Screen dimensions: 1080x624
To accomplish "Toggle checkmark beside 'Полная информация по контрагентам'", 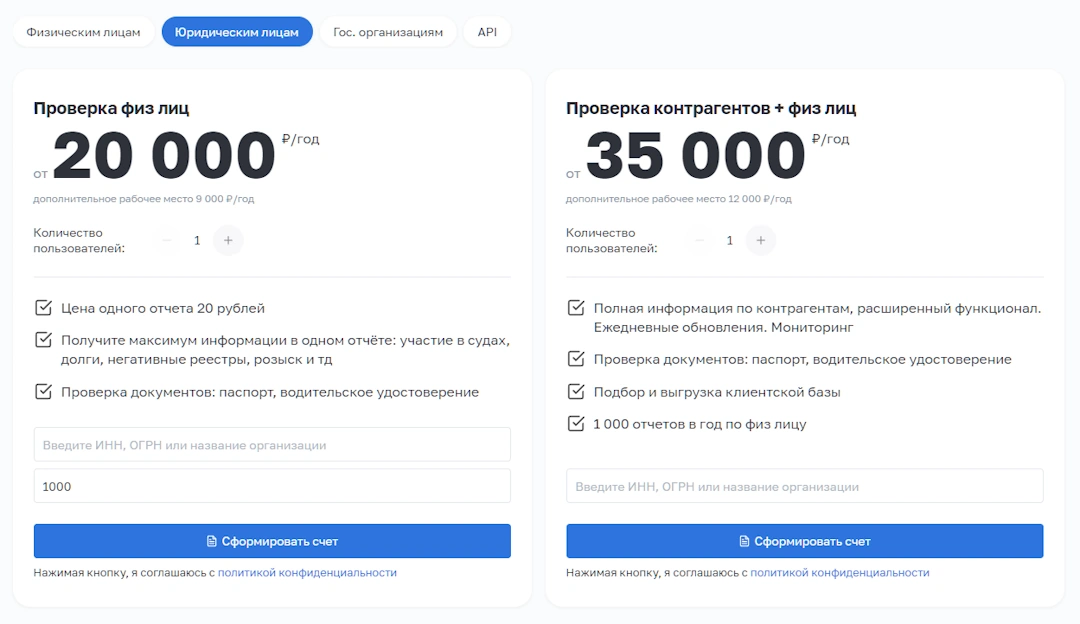I will pos(576,308).
